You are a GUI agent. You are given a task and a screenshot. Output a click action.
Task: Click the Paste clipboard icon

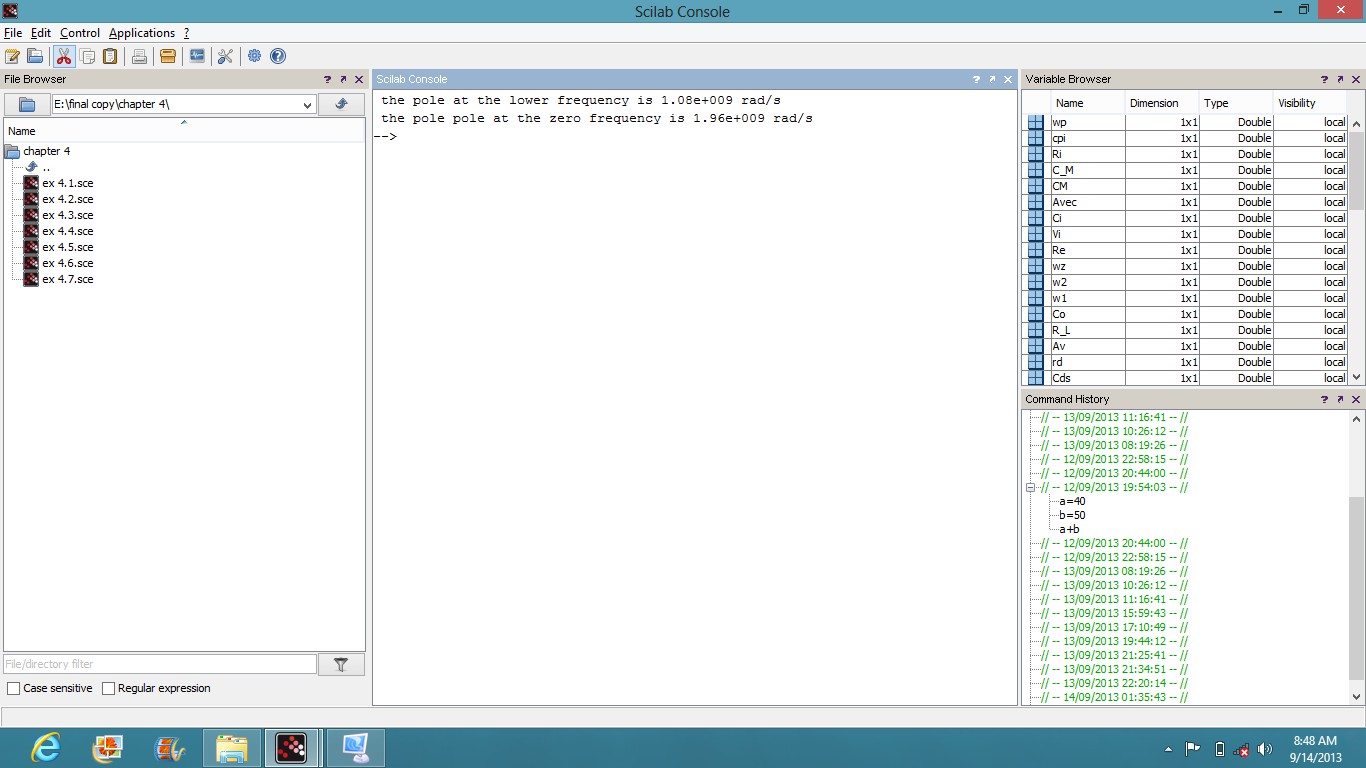(110, 56)
